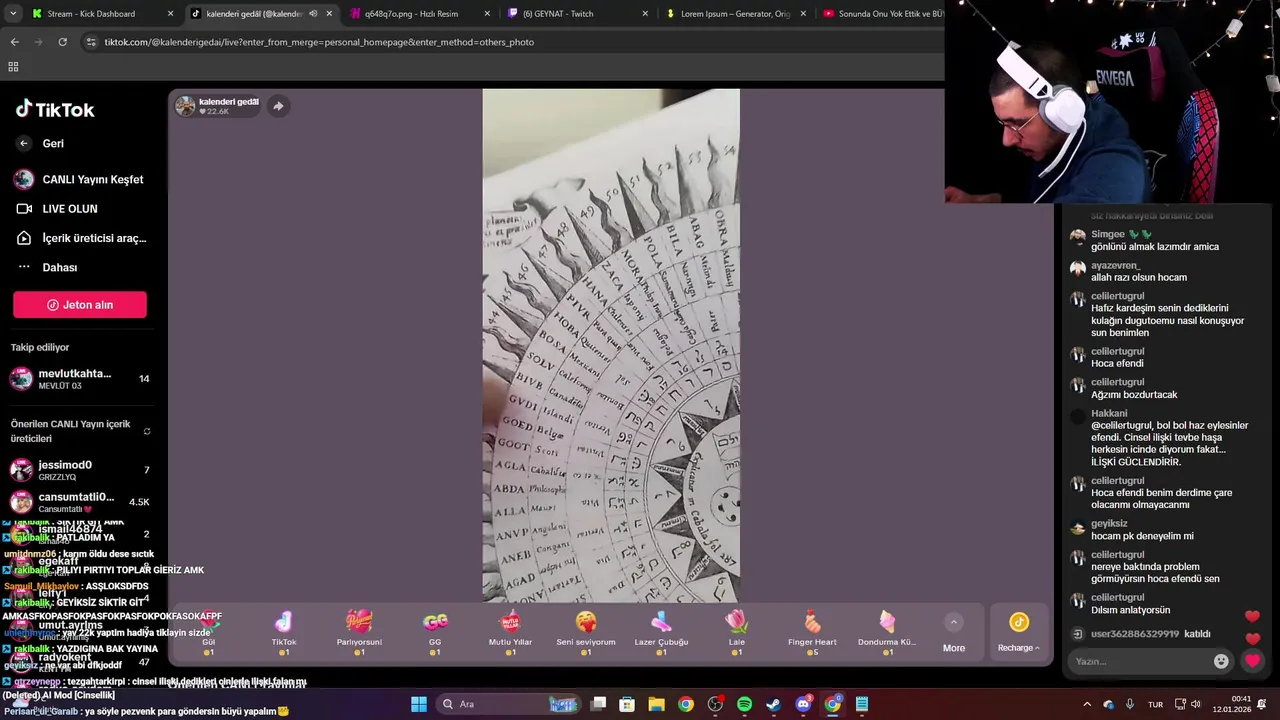Click streamer avatar kalenderi gedāî
Screen dimensions: 1280x720
(185, 106)
